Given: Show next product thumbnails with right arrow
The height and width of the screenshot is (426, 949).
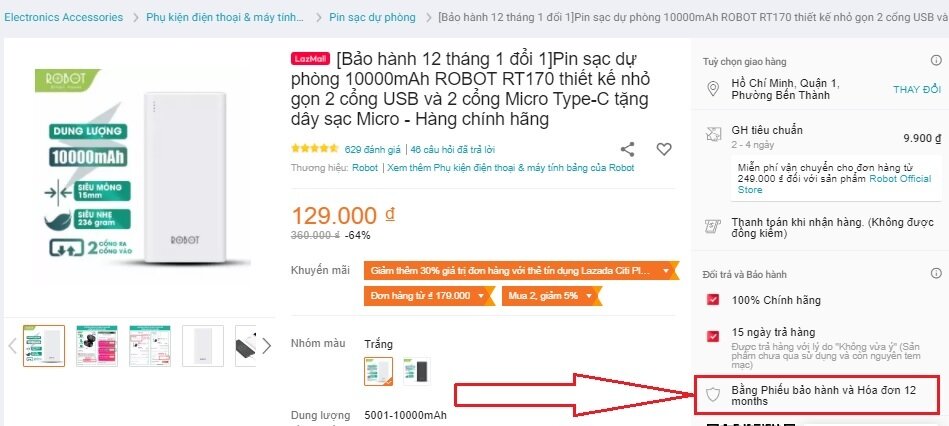Looking at the screenshot, I should [266, 346].
